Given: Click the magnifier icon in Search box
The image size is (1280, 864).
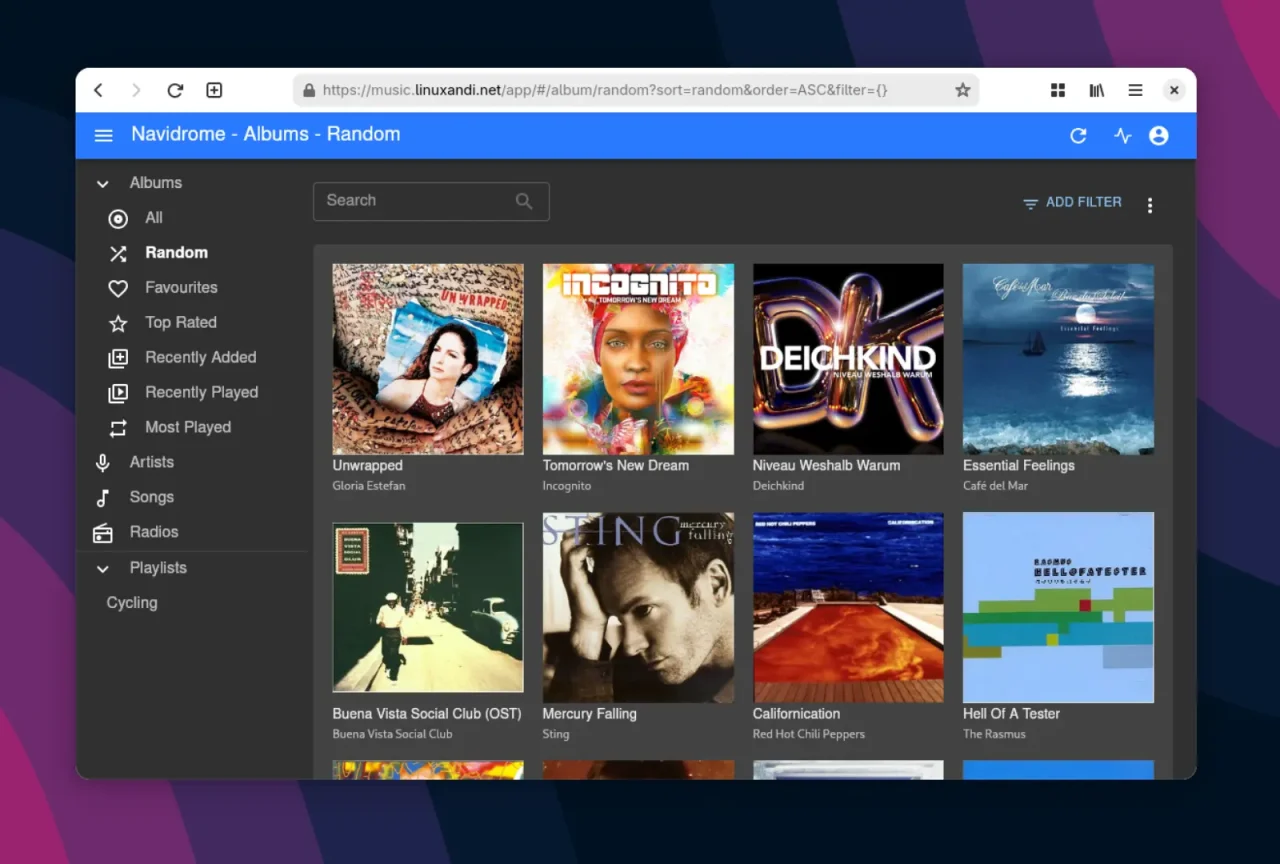Looking at the screenshot, I should point(524,201).
